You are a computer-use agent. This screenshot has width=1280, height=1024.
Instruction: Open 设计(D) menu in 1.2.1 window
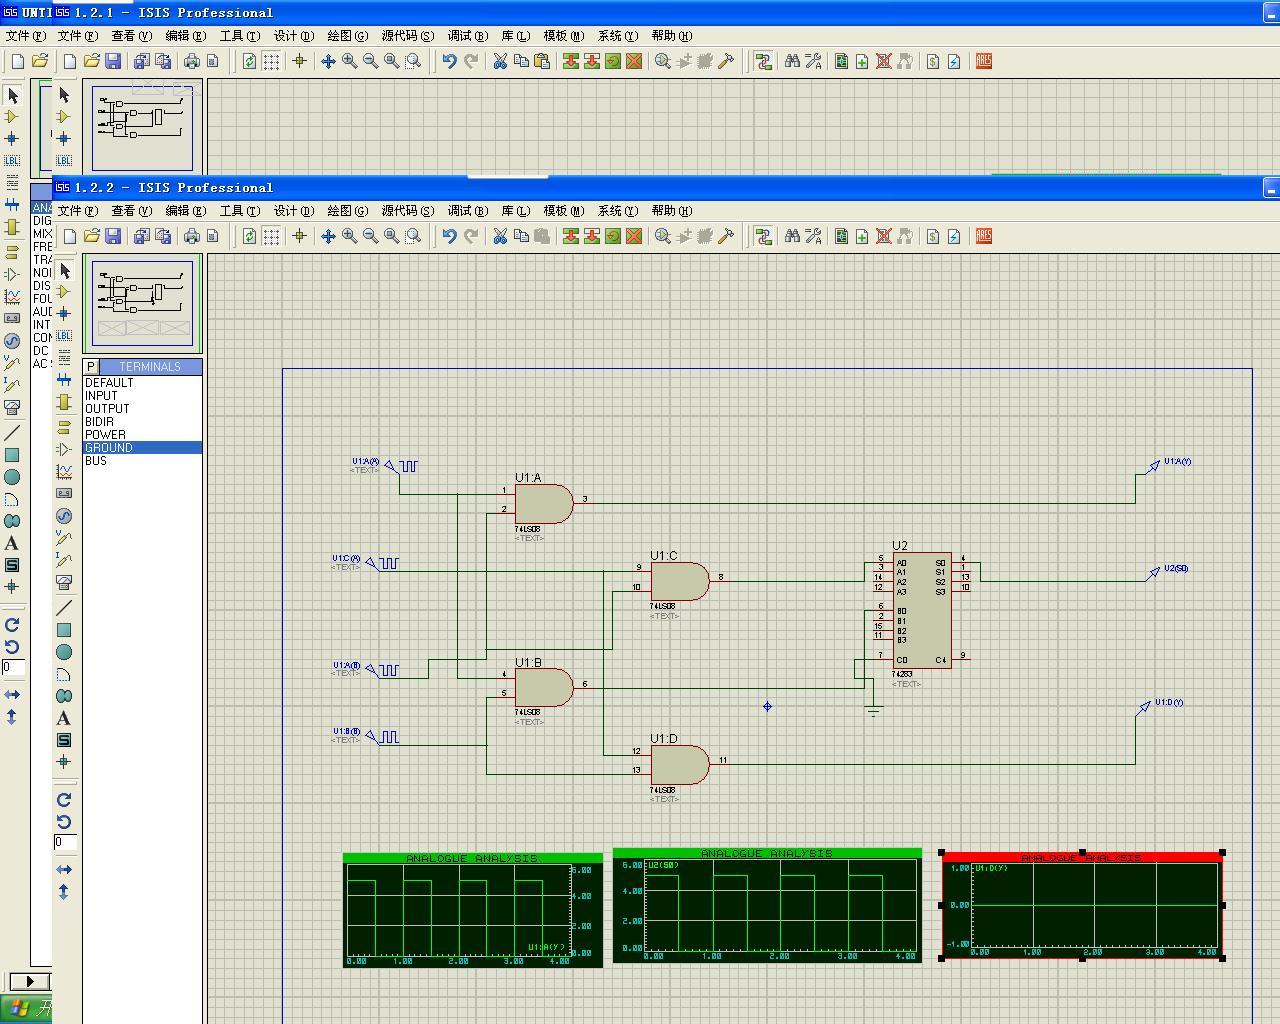pyautogui.click(x=294, y=36)
